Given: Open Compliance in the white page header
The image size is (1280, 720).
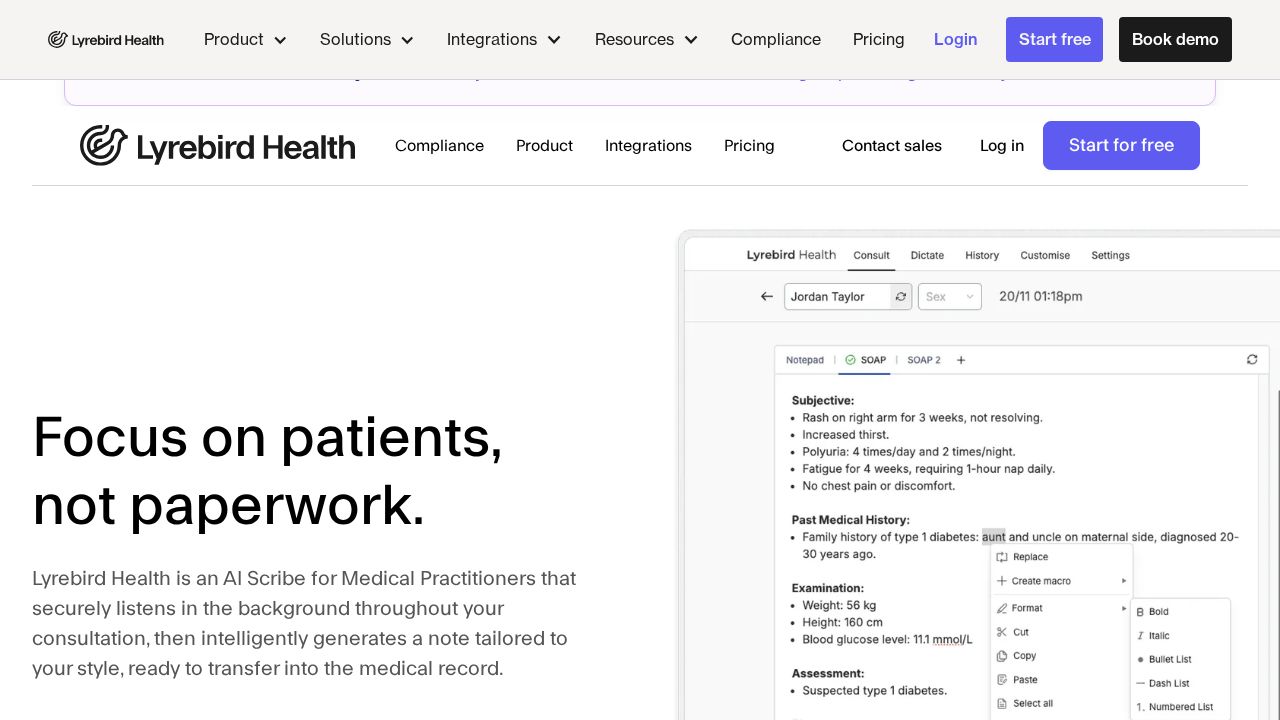Looking at the screenshot, I should 439,146.
